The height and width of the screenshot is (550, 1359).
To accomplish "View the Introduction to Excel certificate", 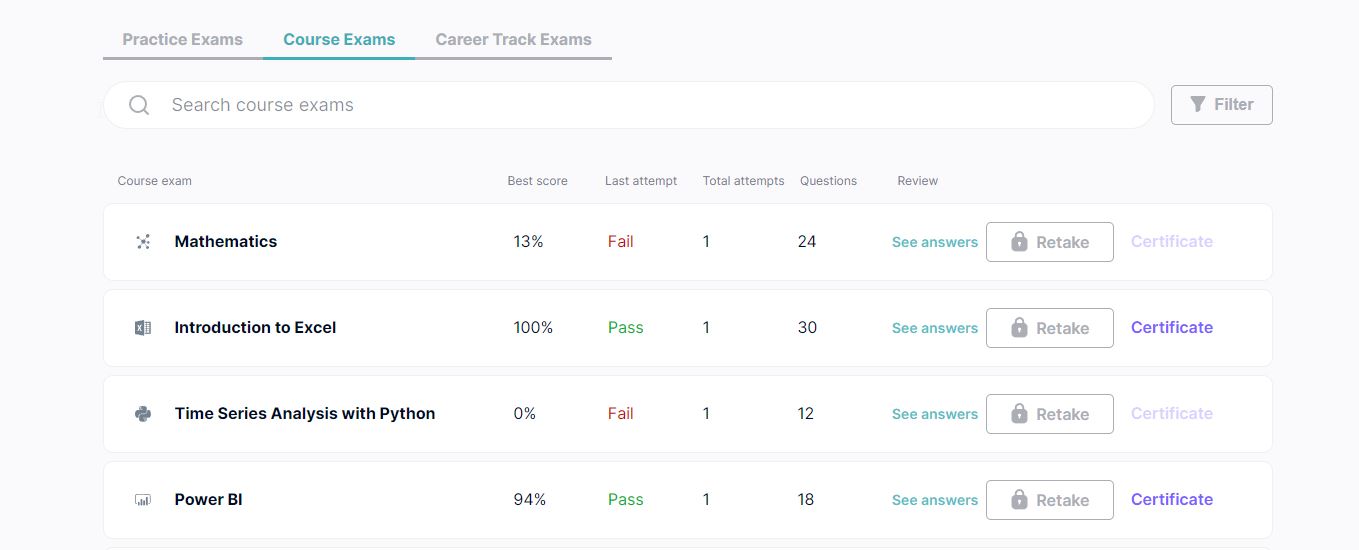I will (1171, 328).
